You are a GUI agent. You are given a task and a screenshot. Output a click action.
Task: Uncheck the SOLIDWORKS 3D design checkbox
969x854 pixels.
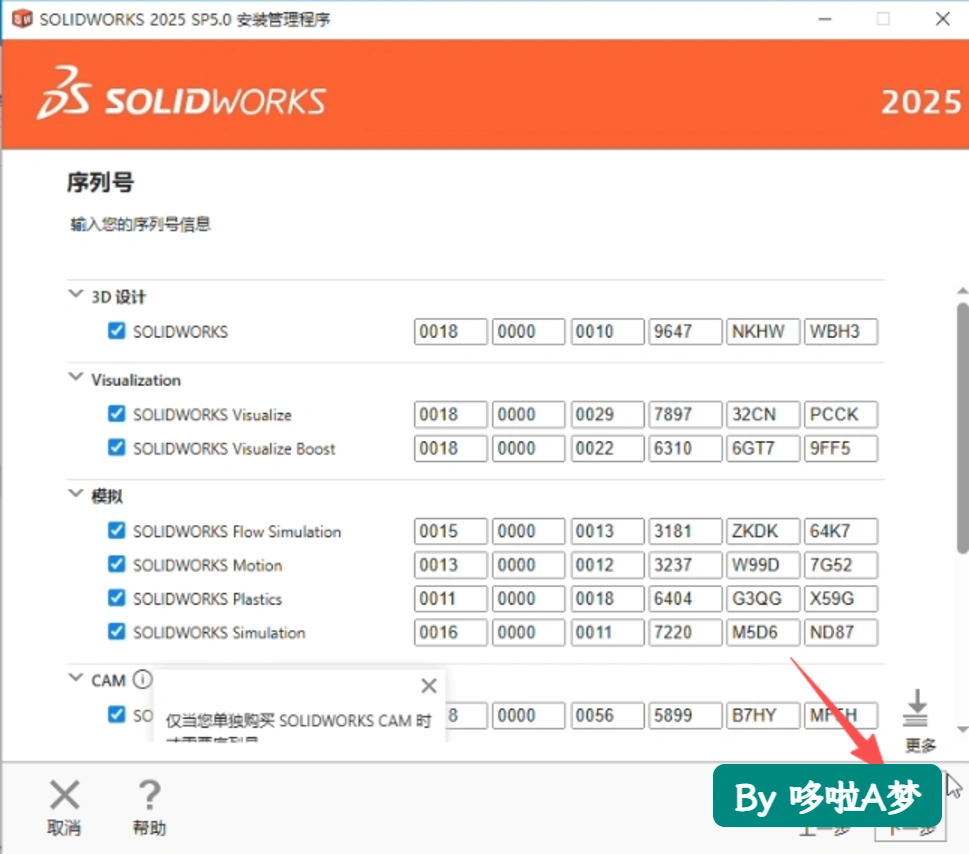pyautogui.click(x=116, y=331)
